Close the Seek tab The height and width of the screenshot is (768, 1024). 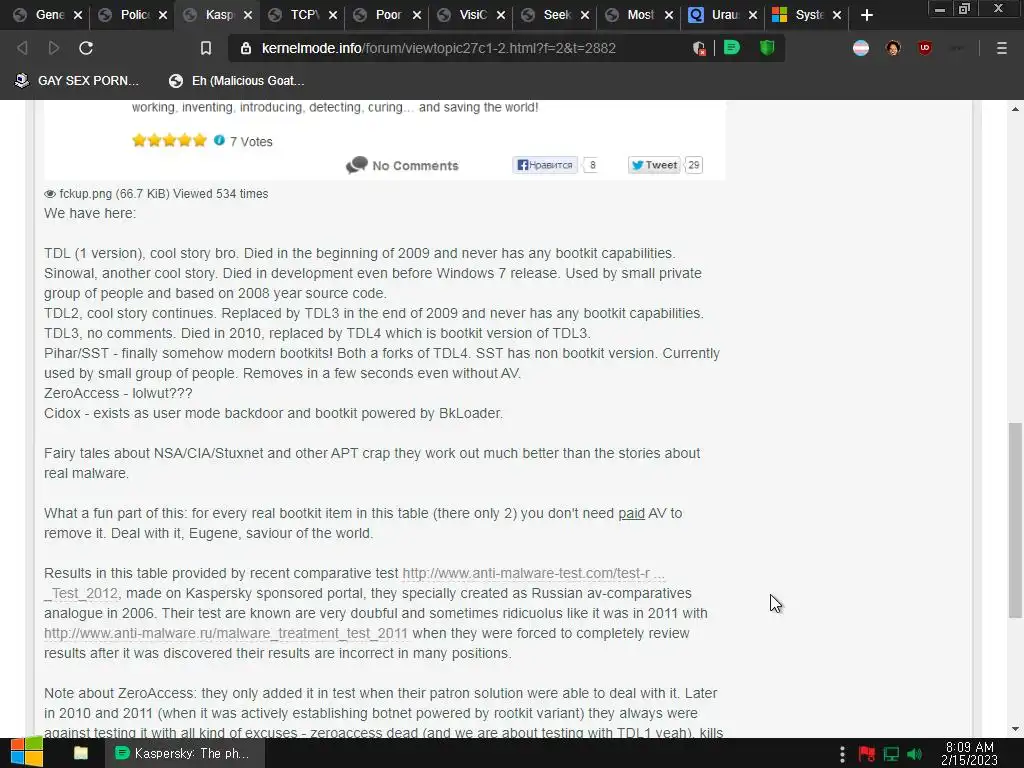(x=585, y=15)
